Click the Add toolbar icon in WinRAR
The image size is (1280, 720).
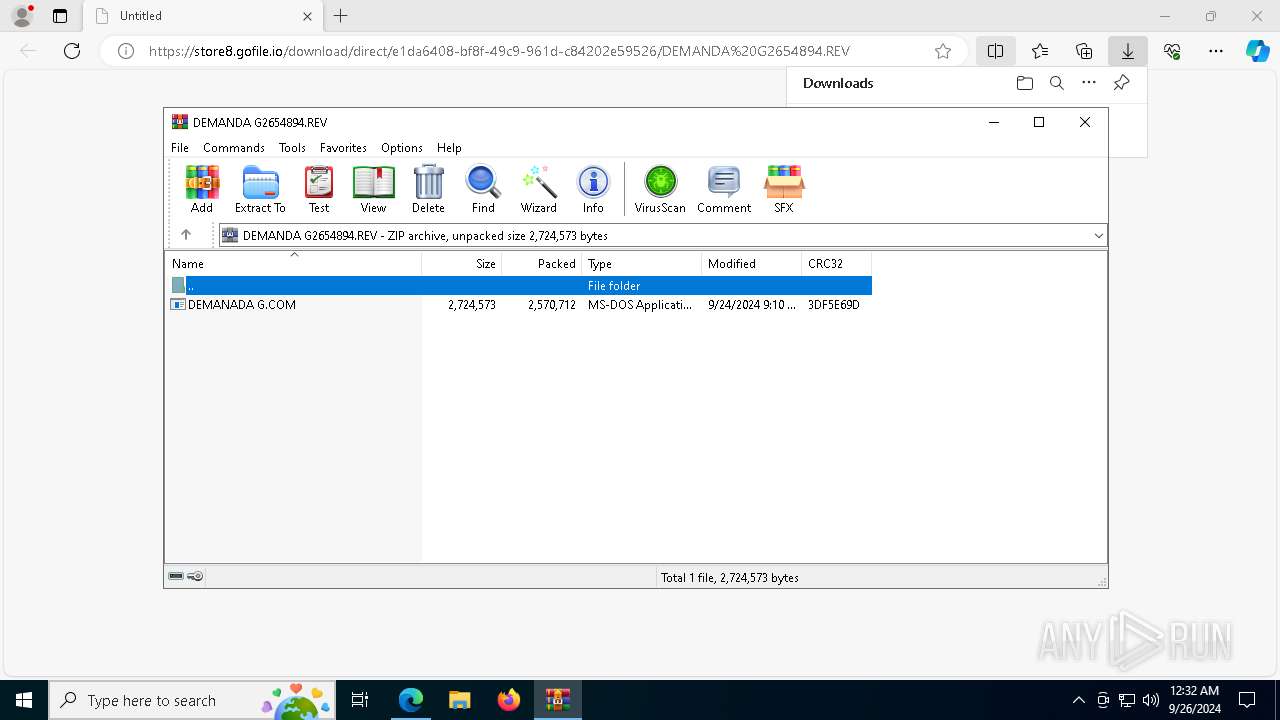point(202,189)
